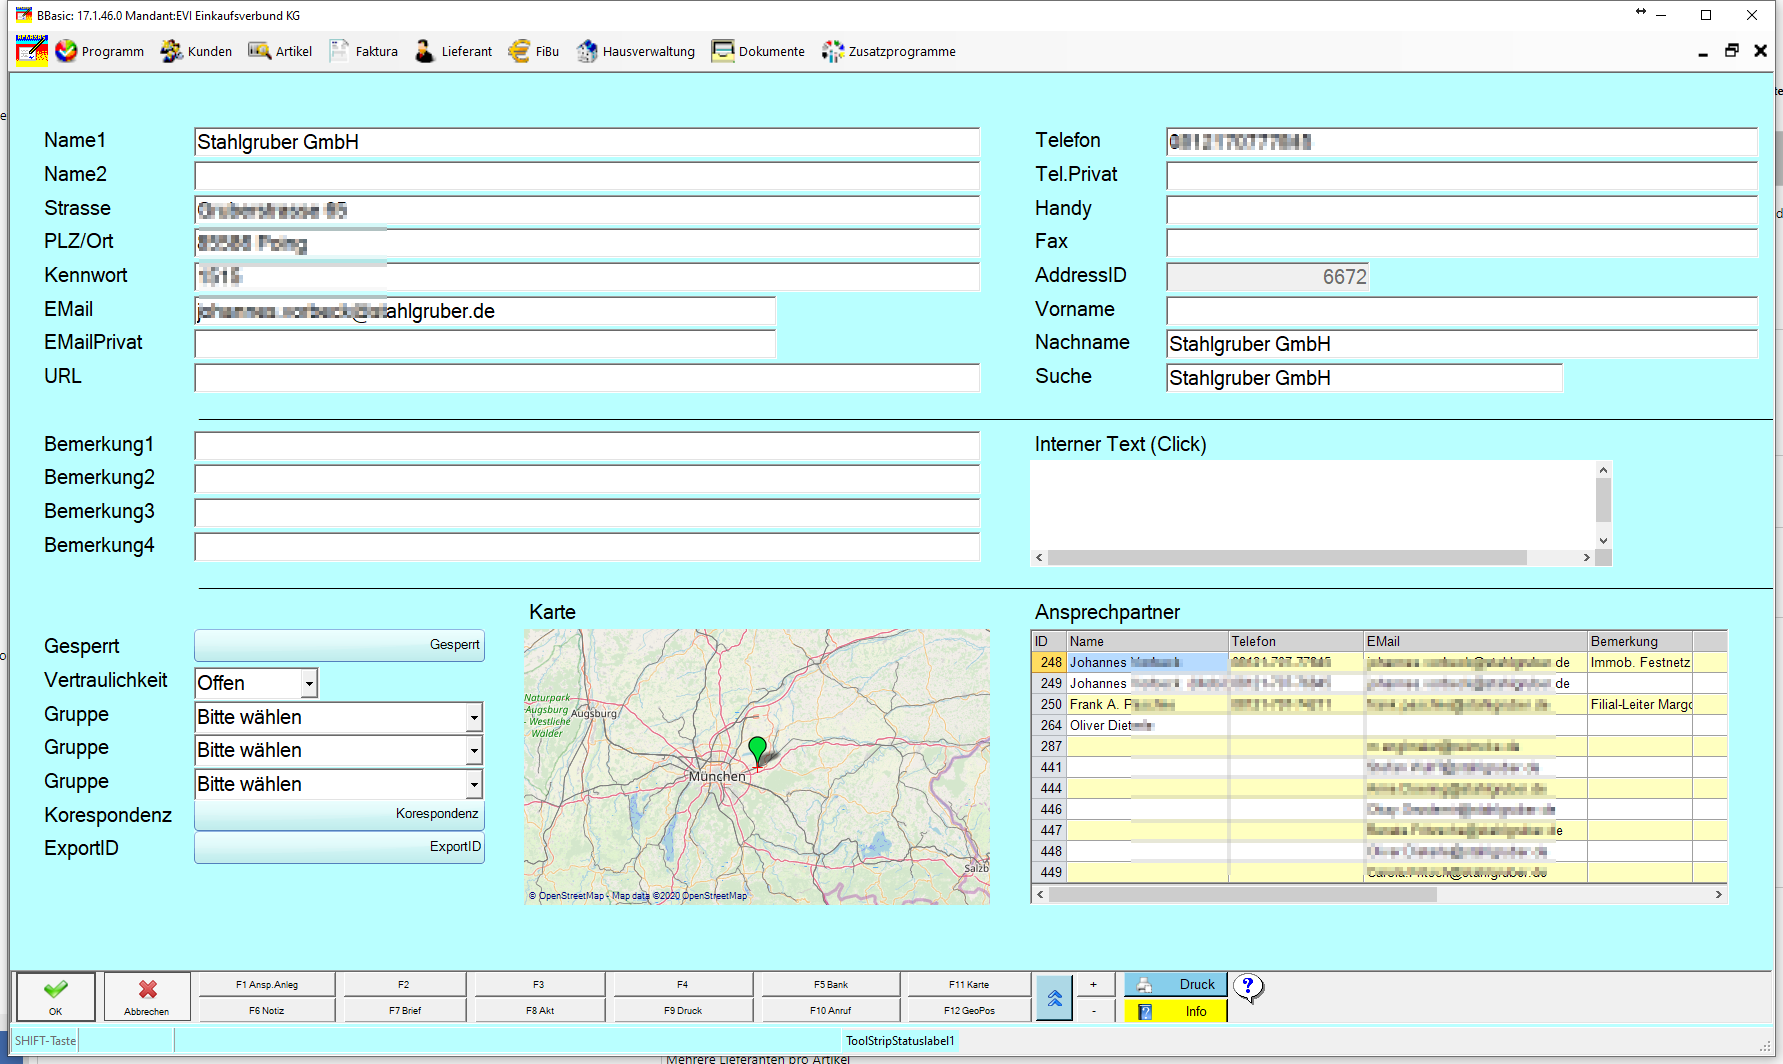Viewport: 1783px width, 1064px height.
Task: Click the Handy input field
Action: pos(1462,210)
